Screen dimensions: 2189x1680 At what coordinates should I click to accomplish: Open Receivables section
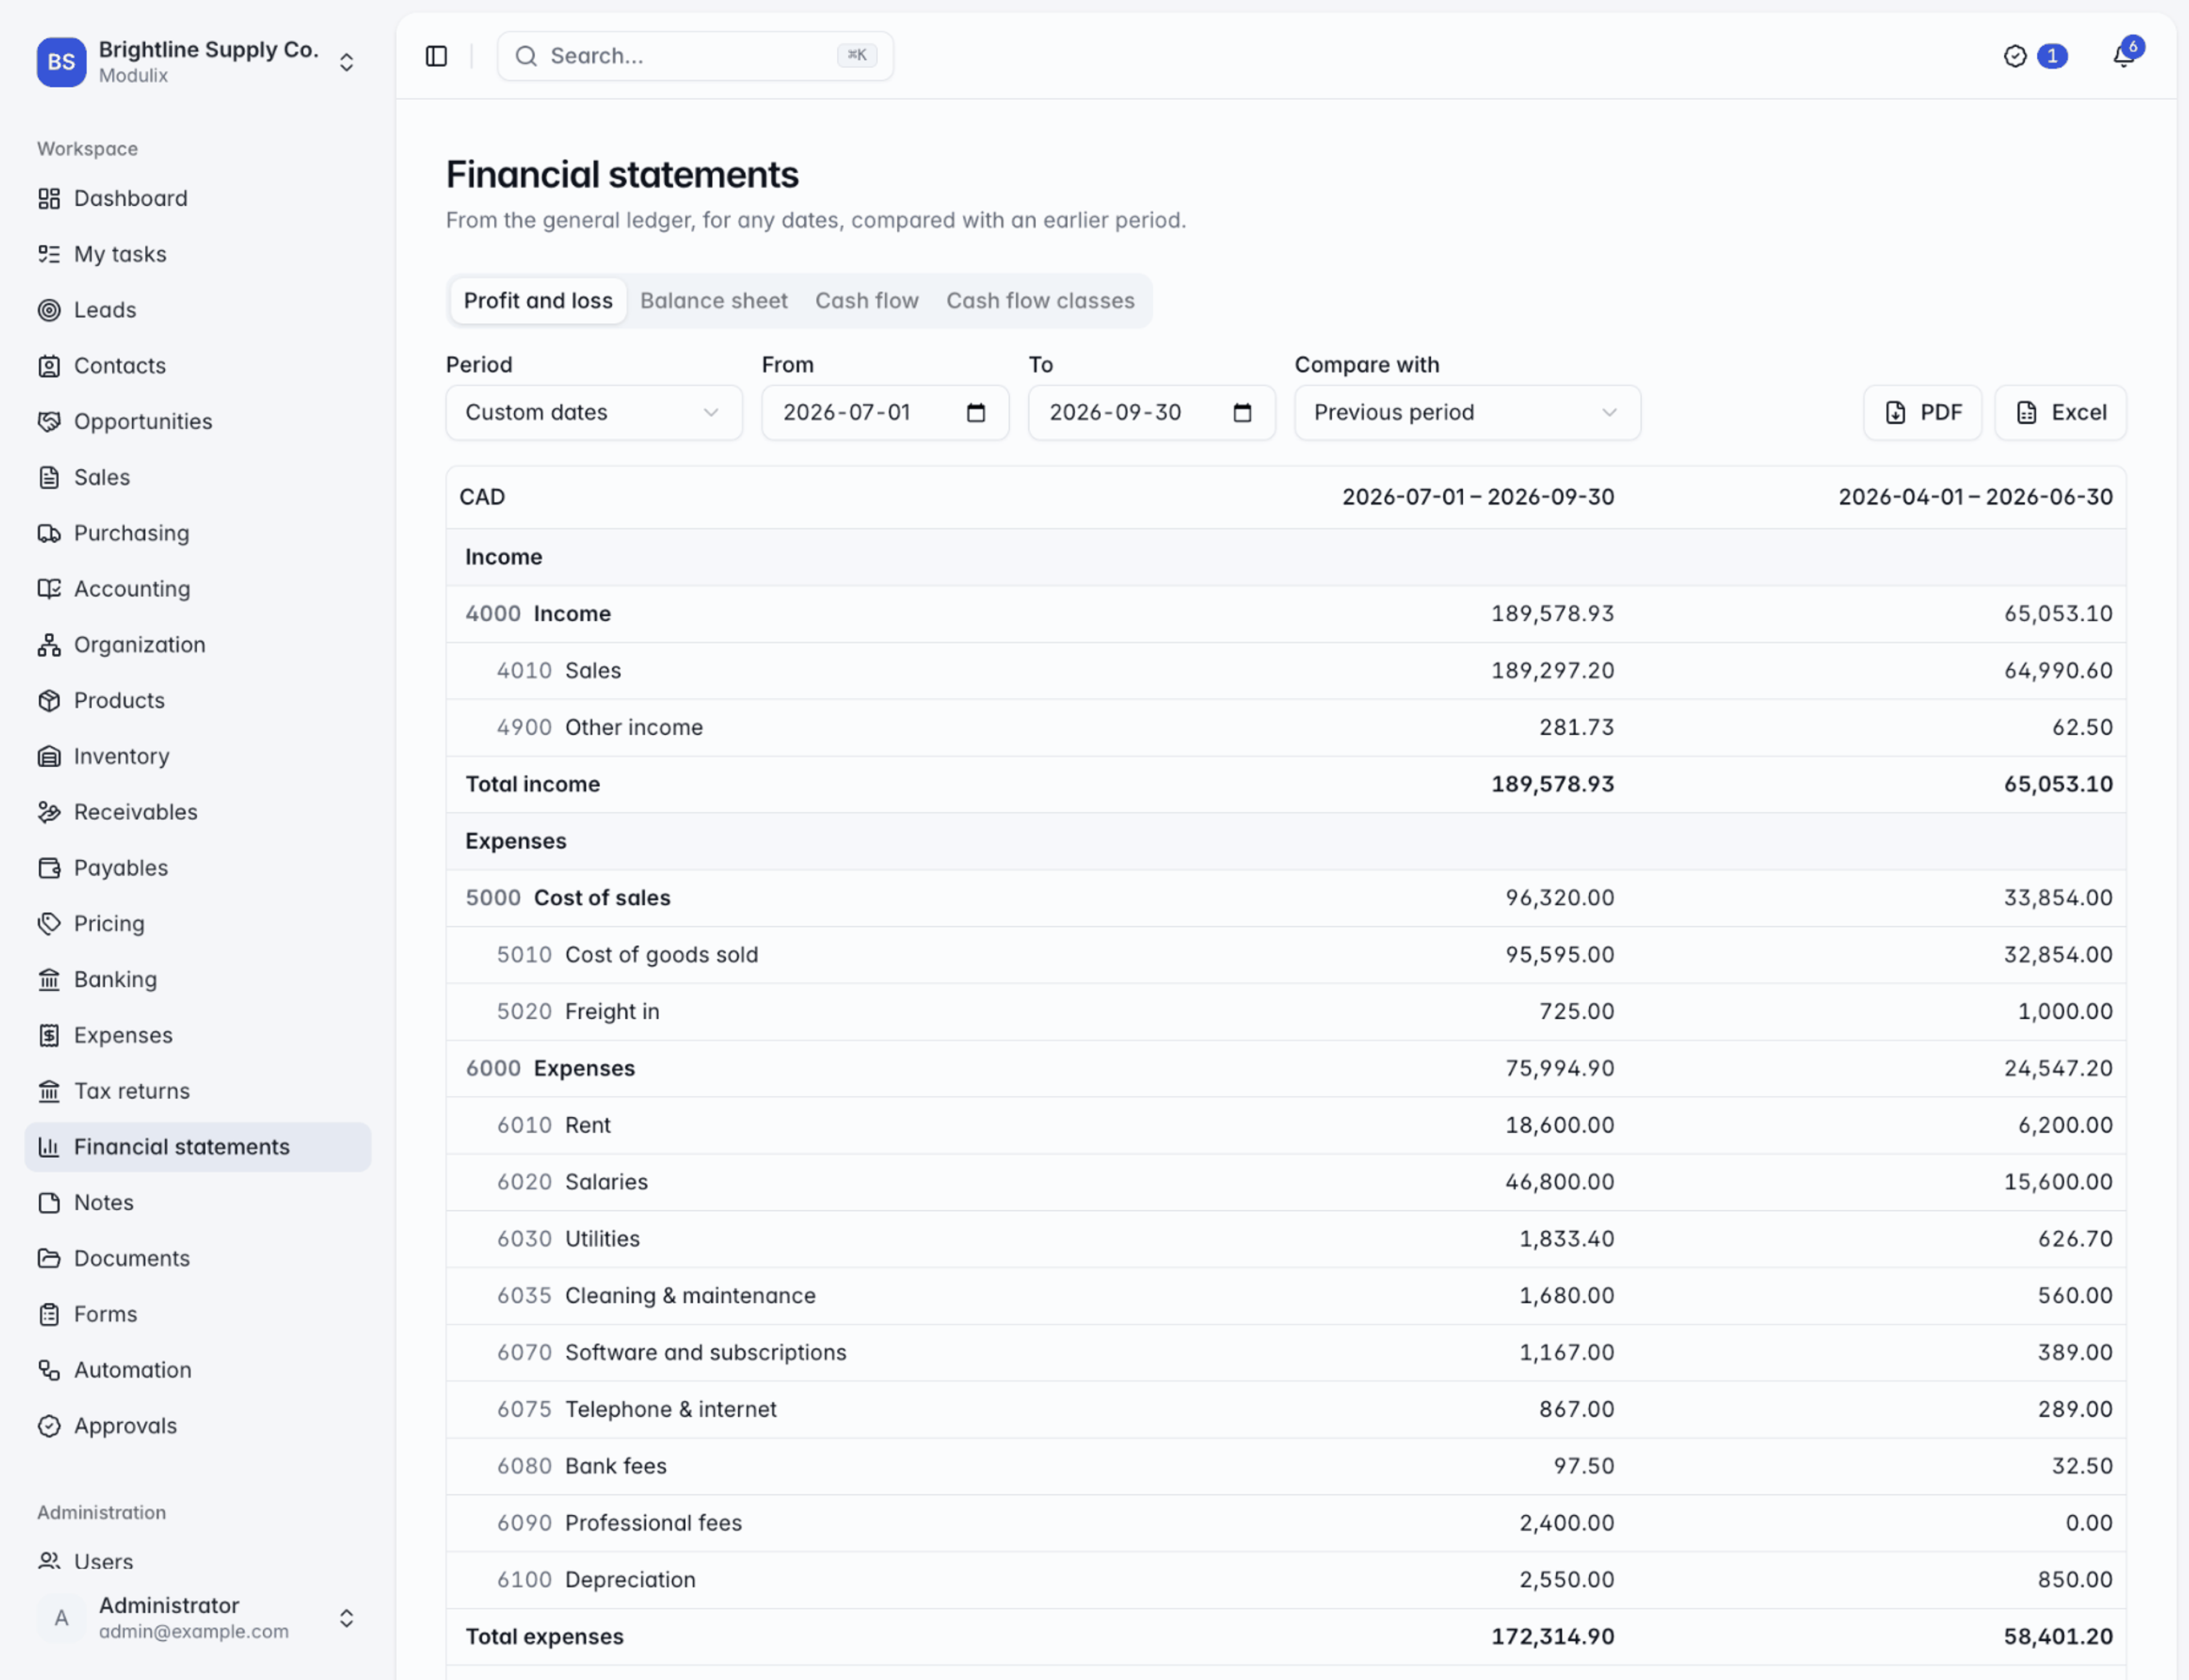click(198, 812)
